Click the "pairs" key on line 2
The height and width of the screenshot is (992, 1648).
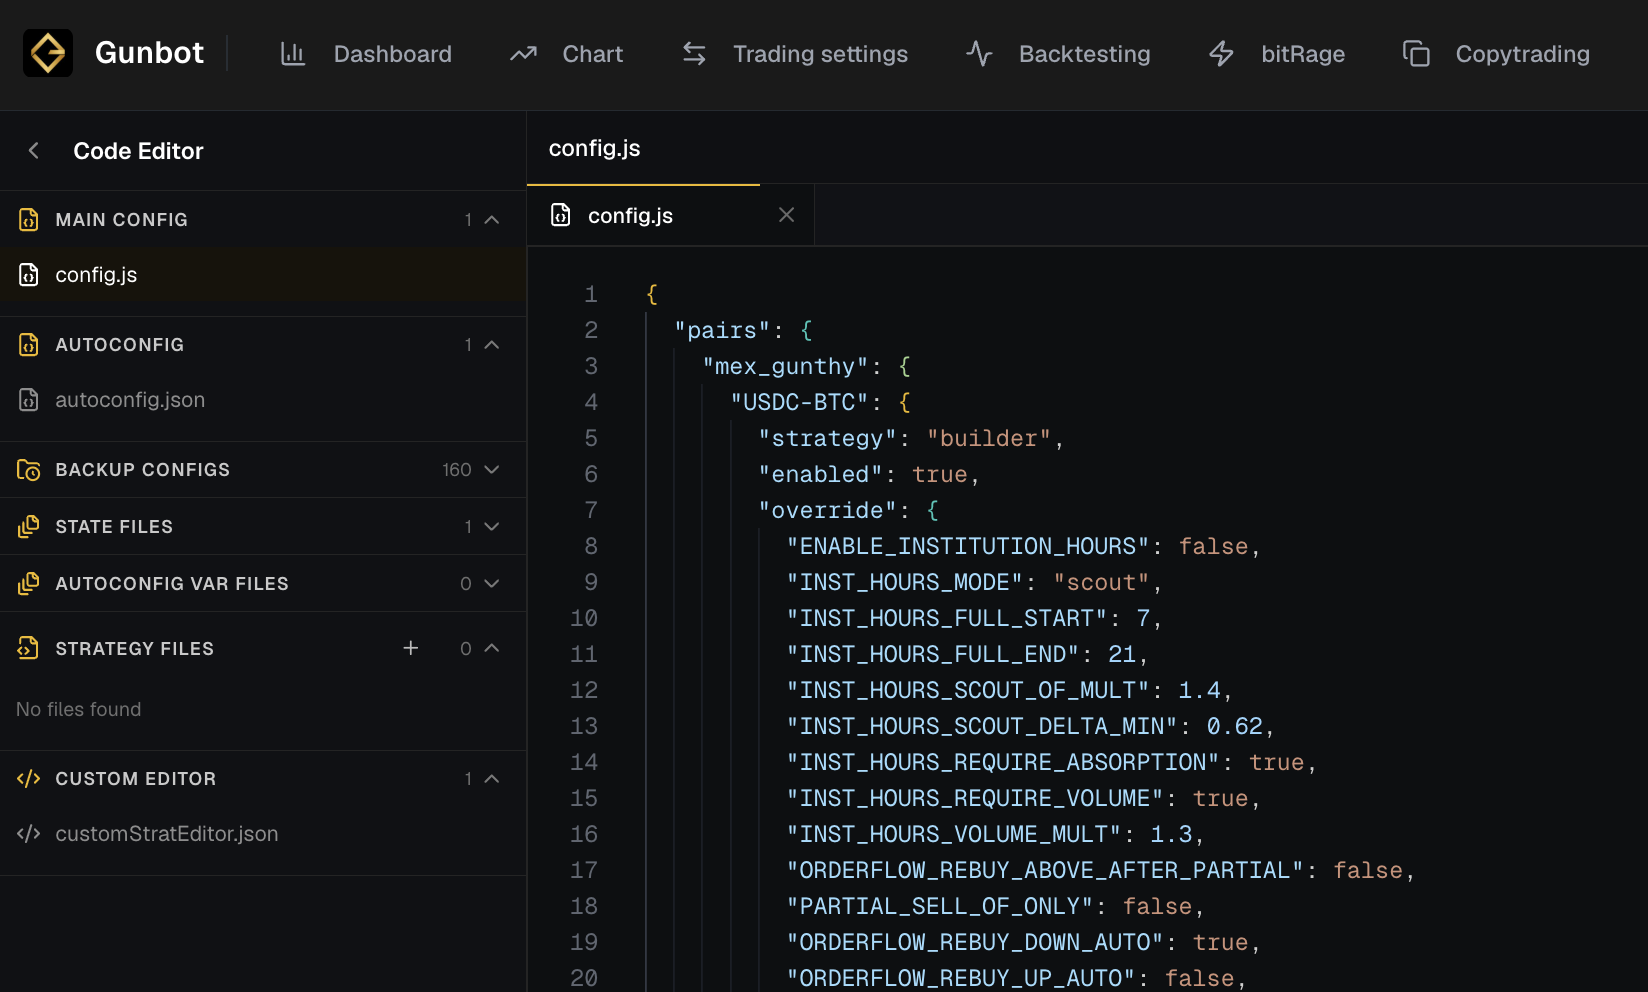(x=722, y=330)
